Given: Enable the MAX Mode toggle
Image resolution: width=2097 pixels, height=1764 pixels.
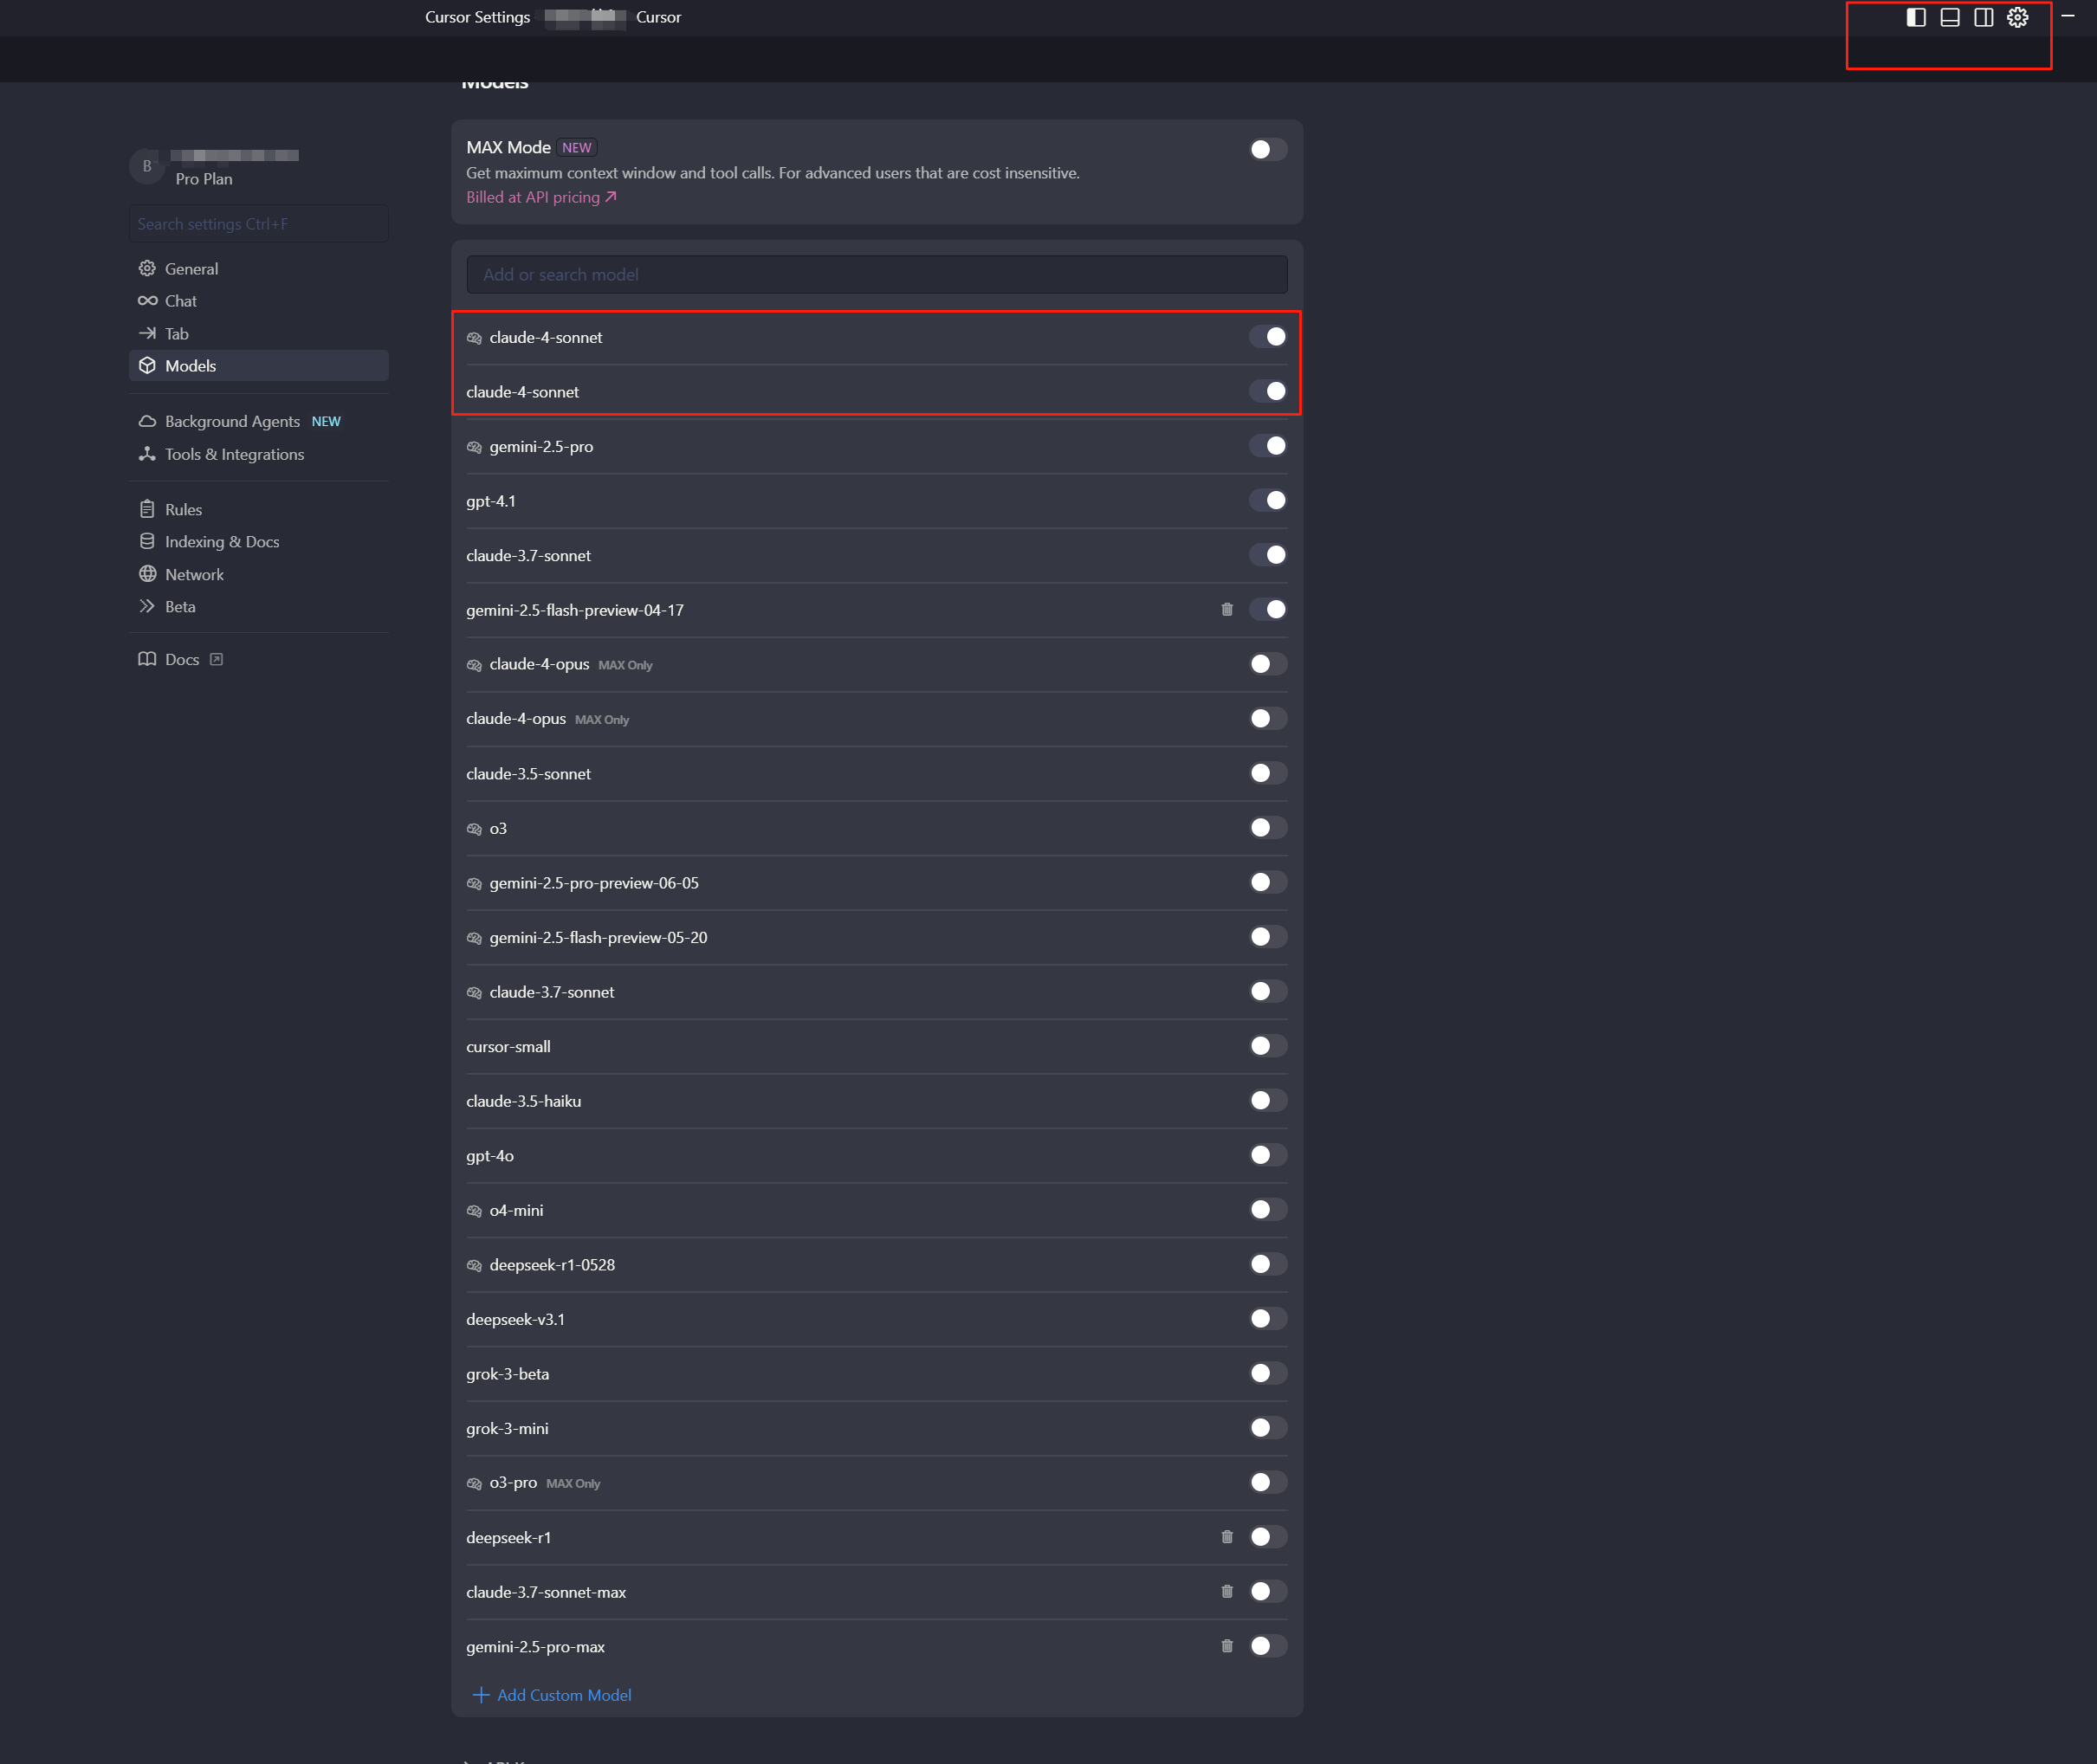Looking at the screenshot, I should point(1267,149).
